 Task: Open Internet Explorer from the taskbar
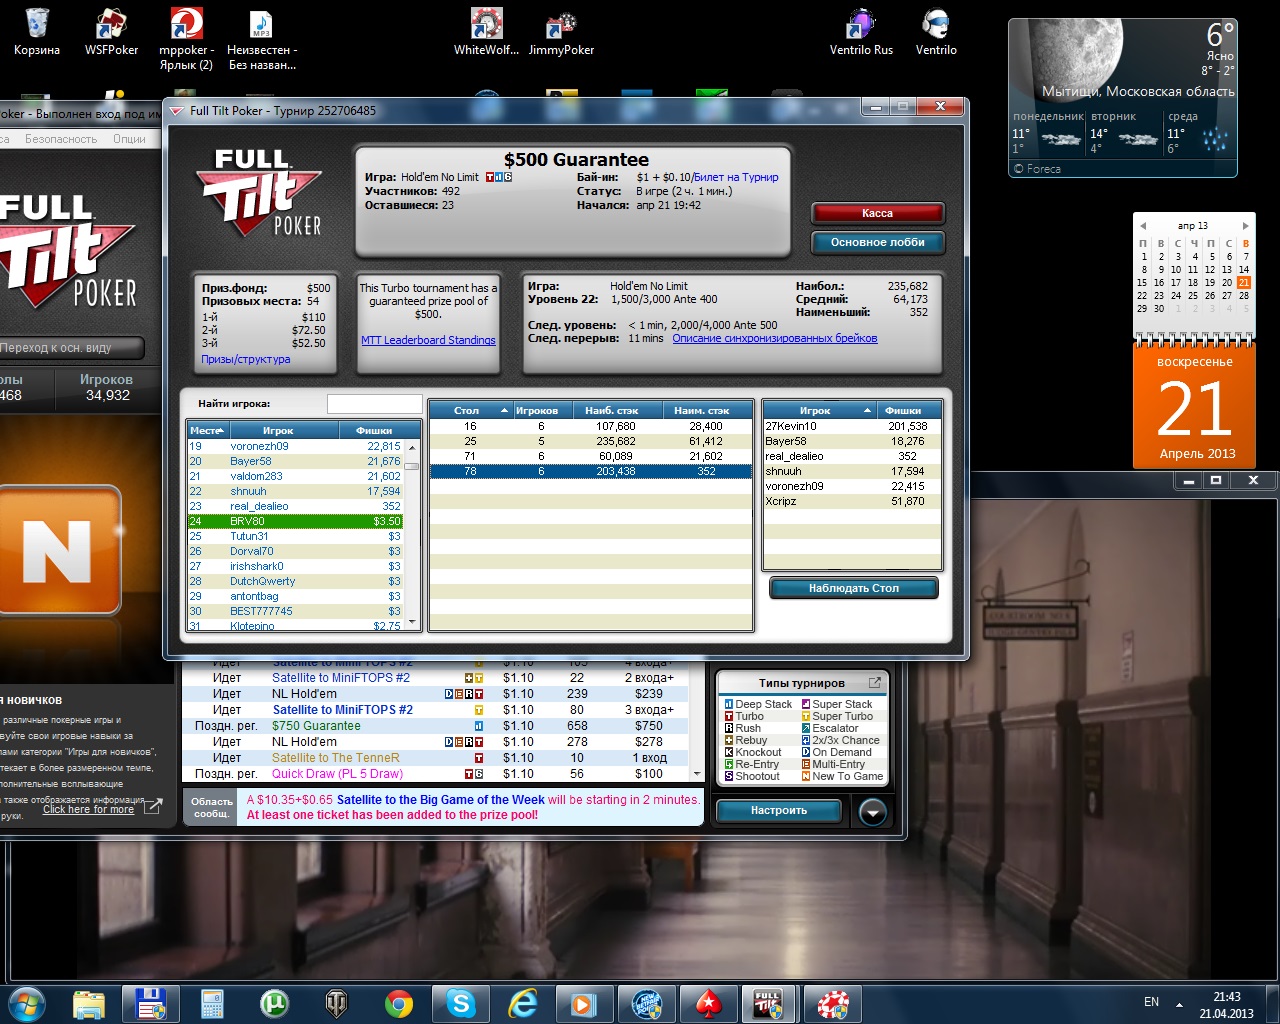pos(522,1003)
